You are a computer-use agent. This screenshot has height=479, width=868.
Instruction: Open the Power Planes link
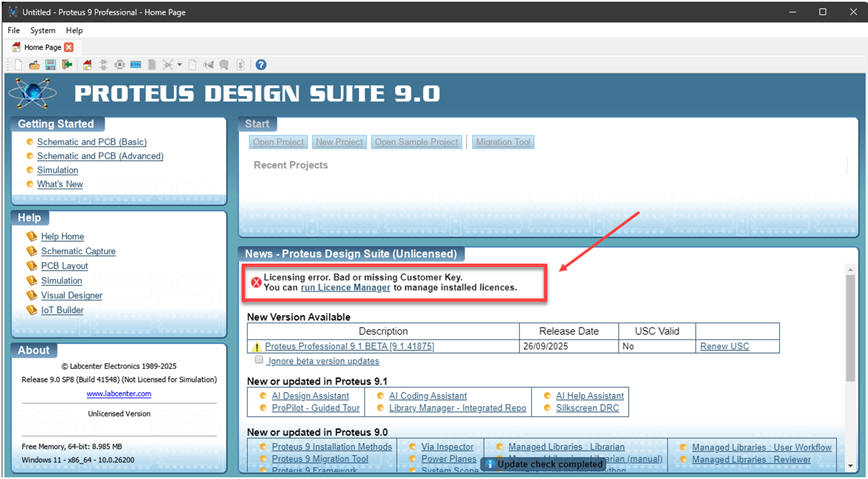tap(448, 459)
